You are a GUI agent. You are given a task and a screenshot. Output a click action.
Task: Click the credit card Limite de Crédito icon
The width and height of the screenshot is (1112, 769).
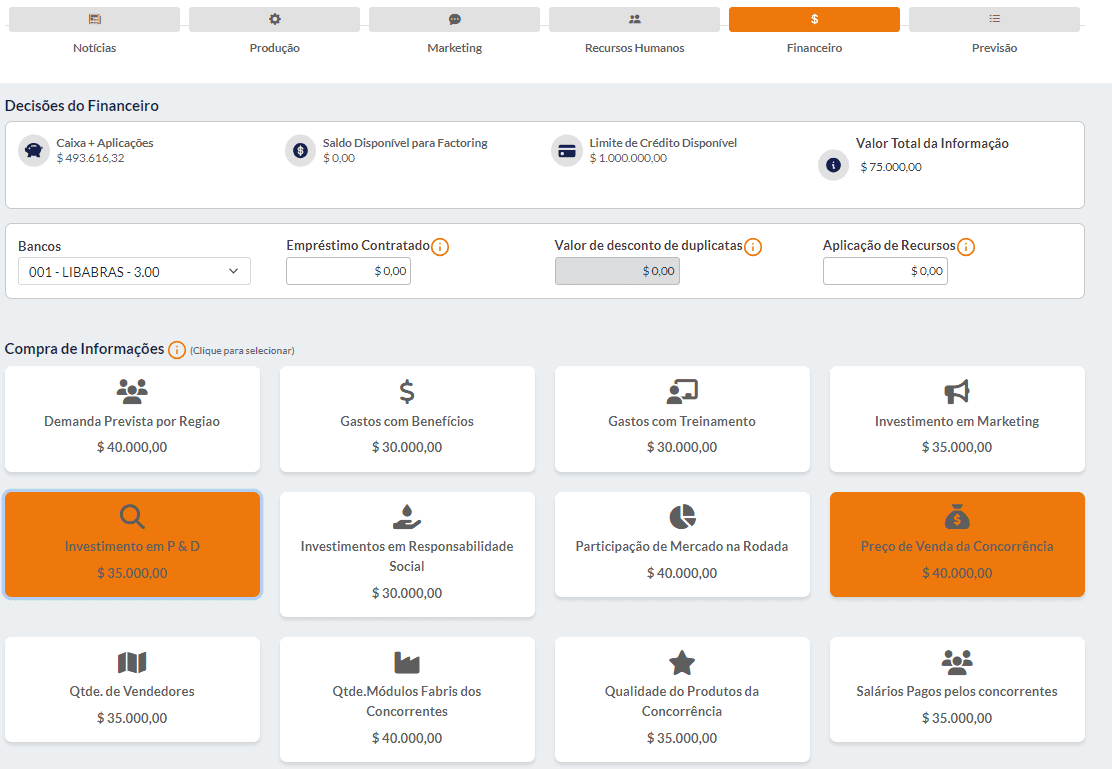[567, 151]
